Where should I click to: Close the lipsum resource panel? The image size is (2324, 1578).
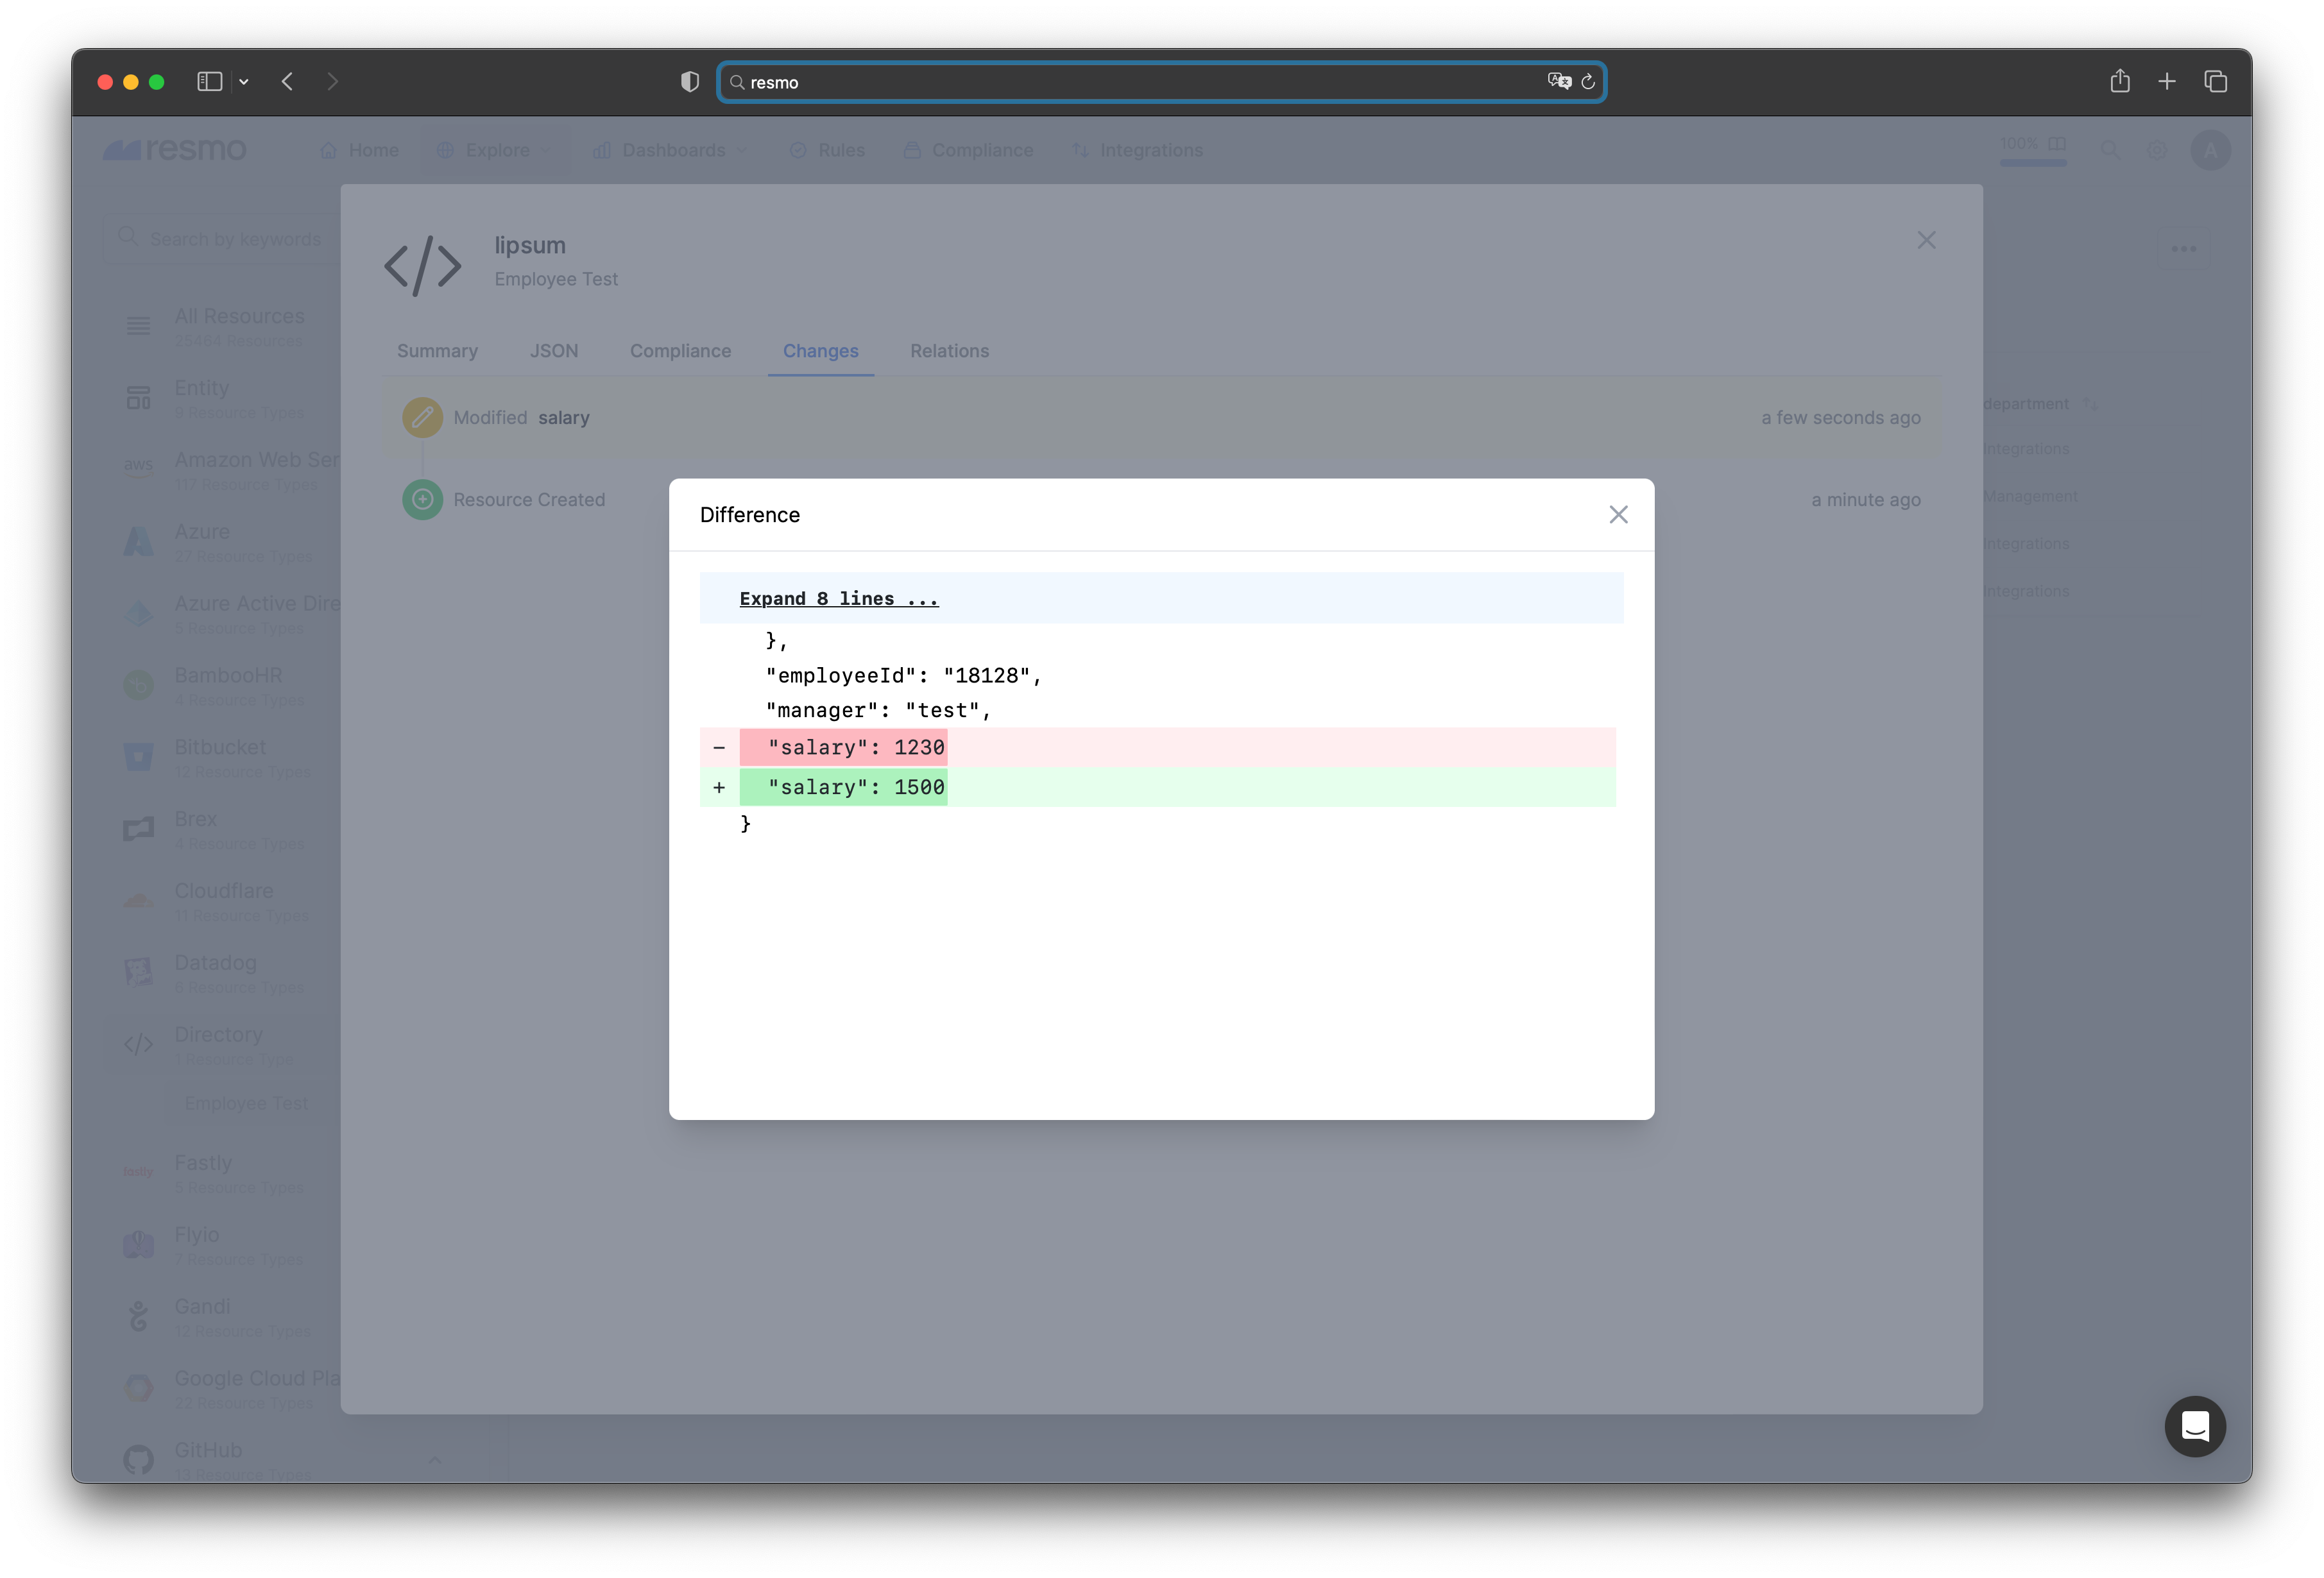point(1926,240)
